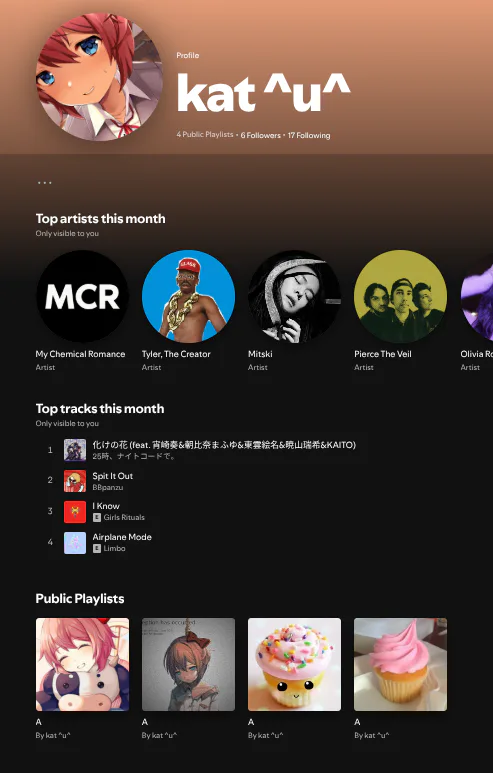Open the partially visible Olivia Ro artist avatar

click(477, 296)
